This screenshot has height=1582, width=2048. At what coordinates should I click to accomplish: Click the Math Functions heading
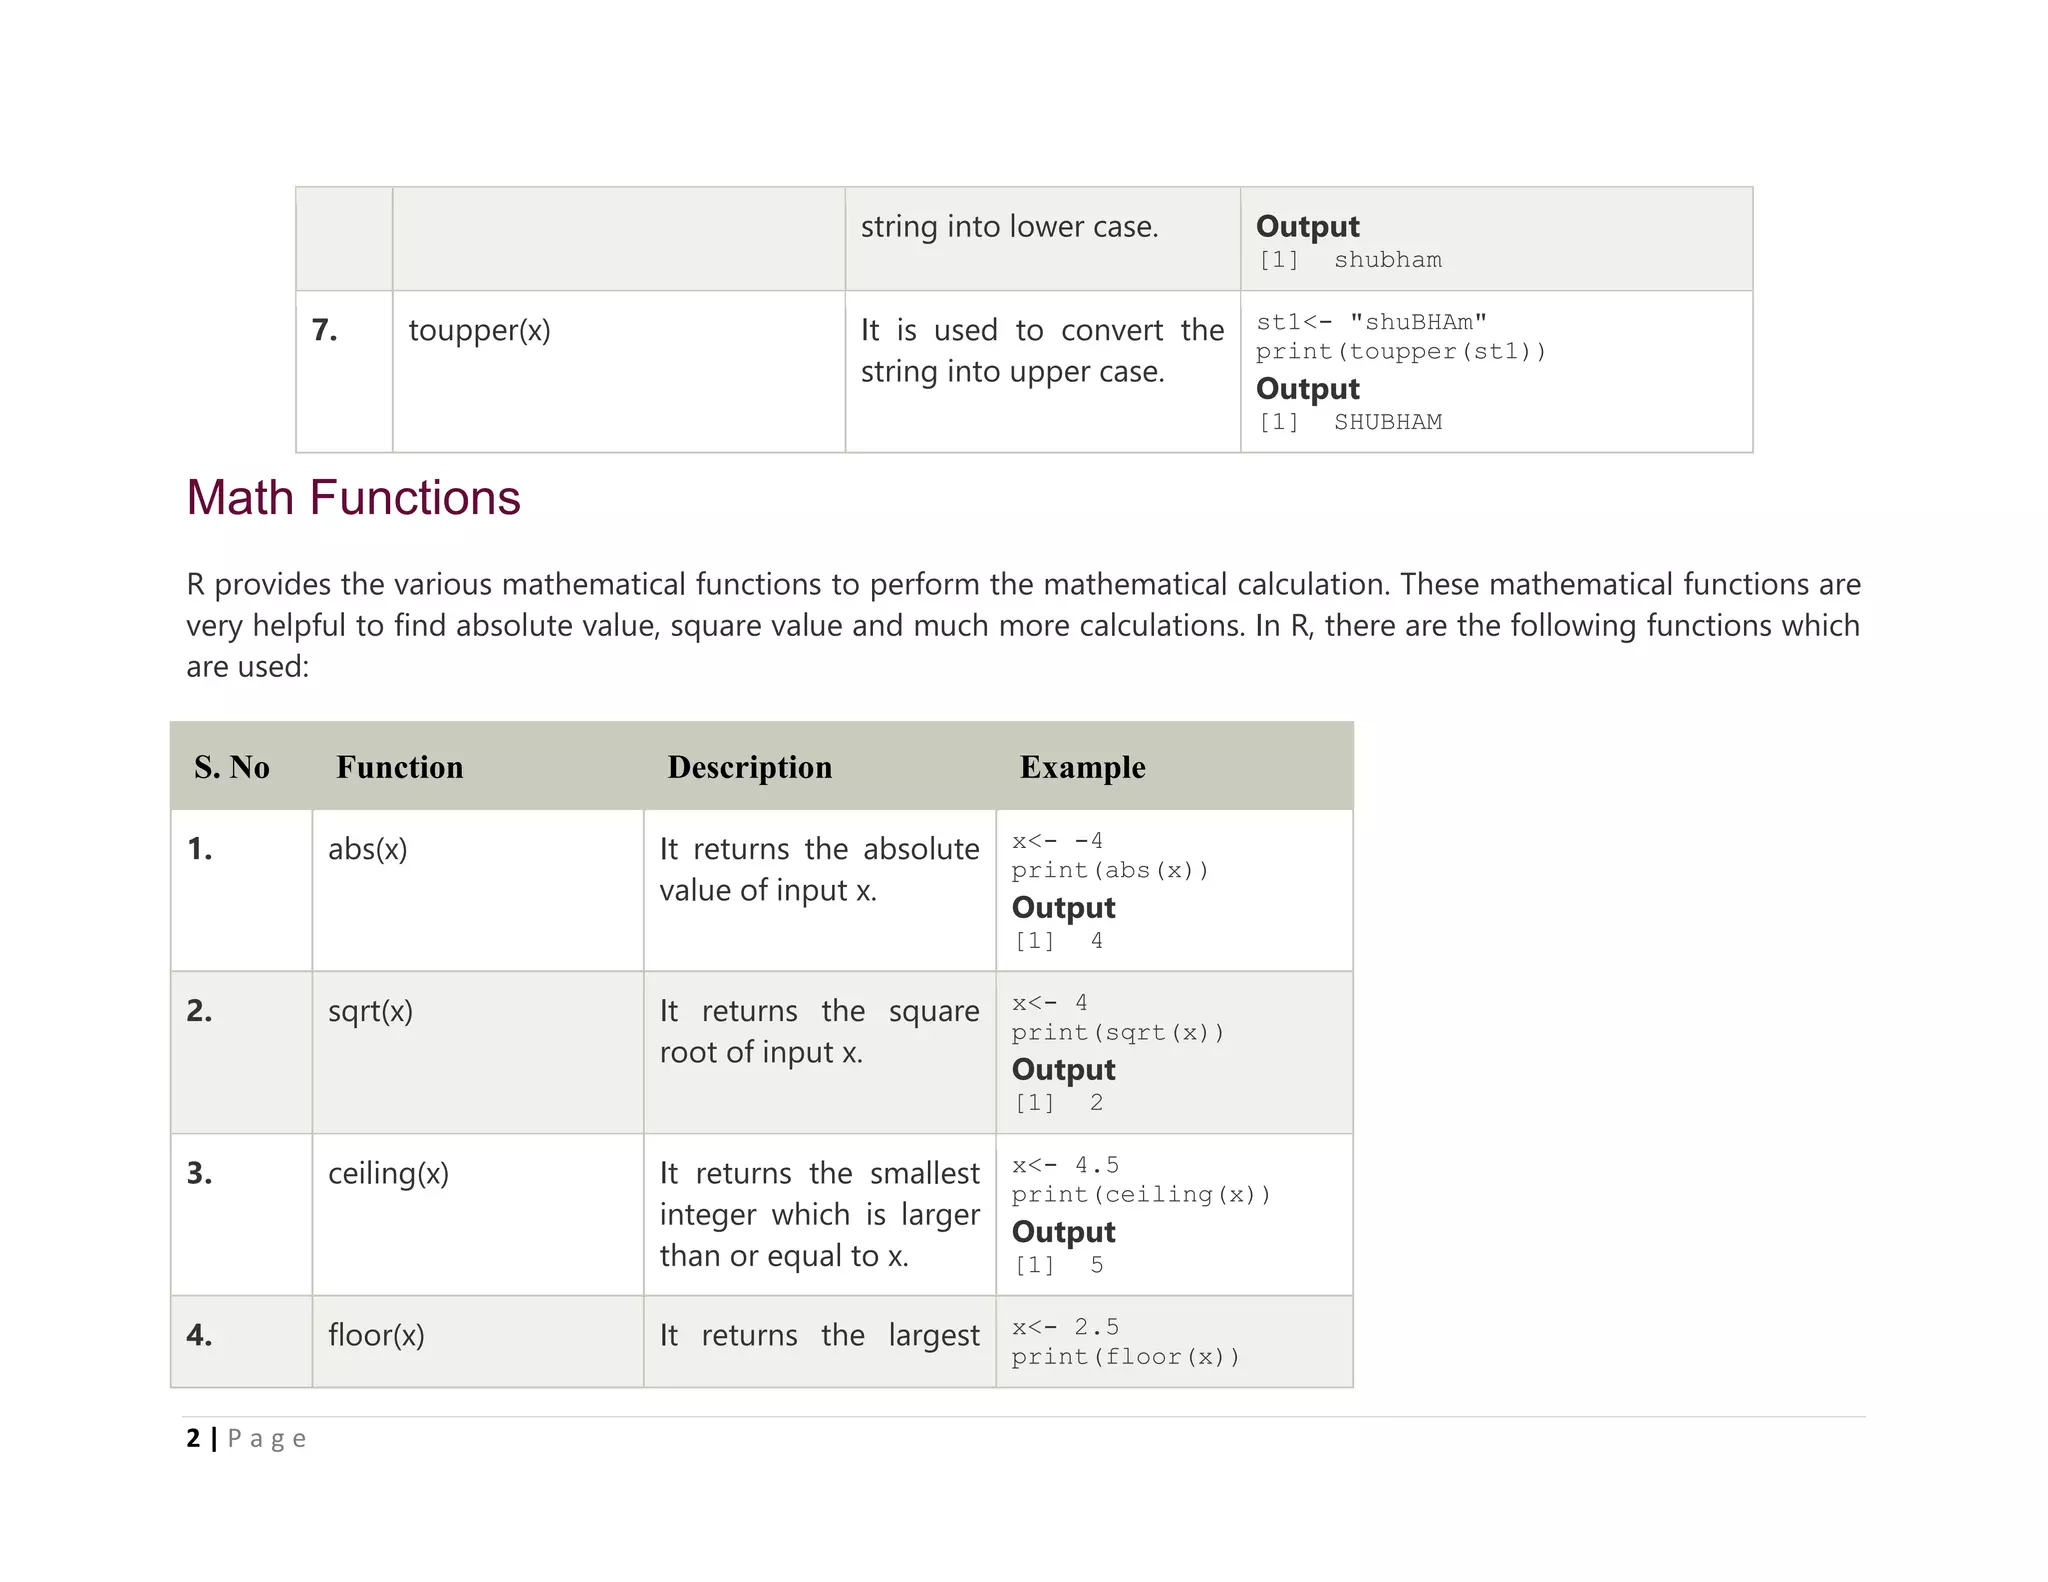[x=353, y=498]
